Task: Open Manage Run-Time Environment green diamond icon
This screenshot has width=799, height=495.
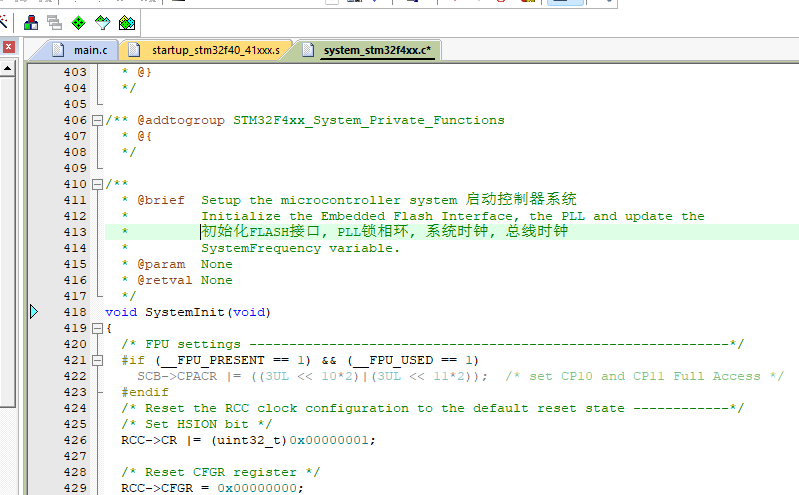Action: pos(78,22)
